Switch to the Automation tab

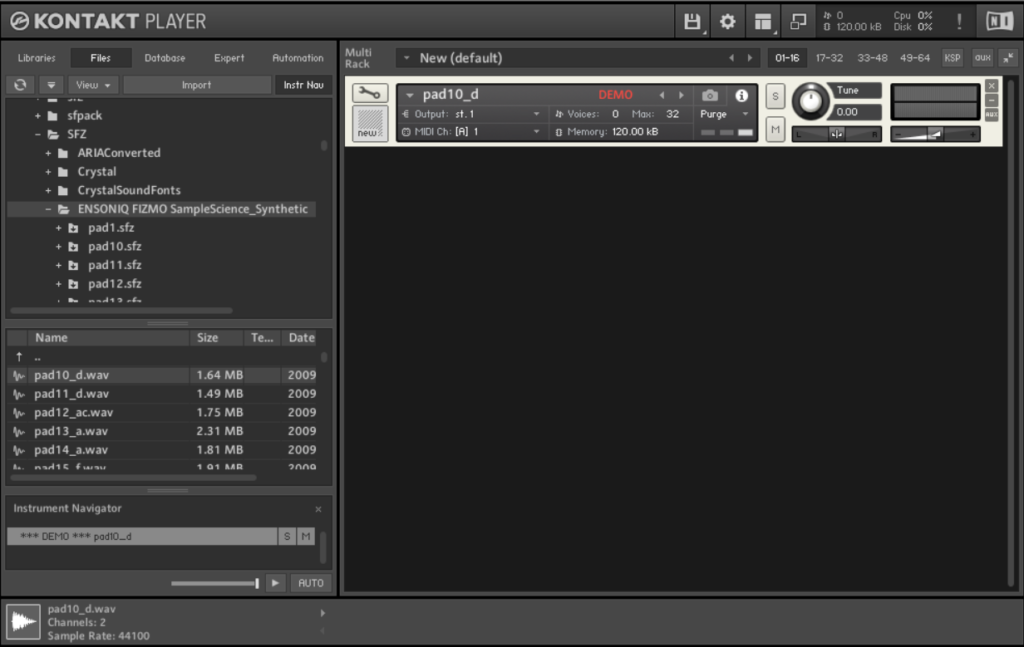click(x=298, y=58)
